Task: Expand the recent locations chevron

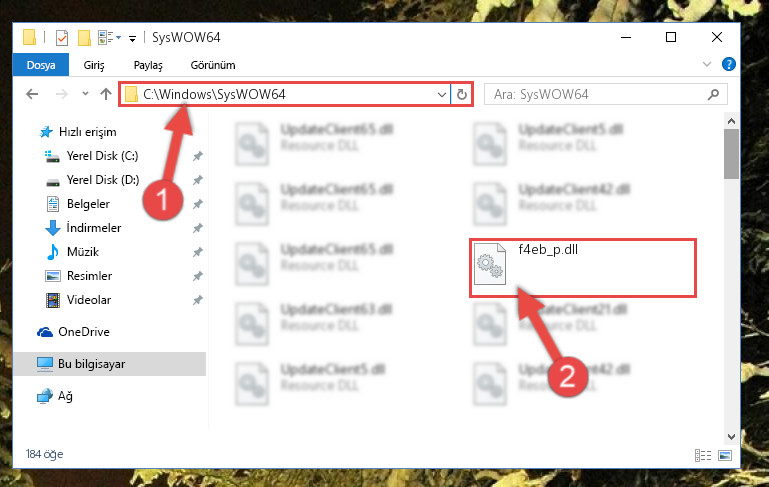Action: click(x=85, y=94)
